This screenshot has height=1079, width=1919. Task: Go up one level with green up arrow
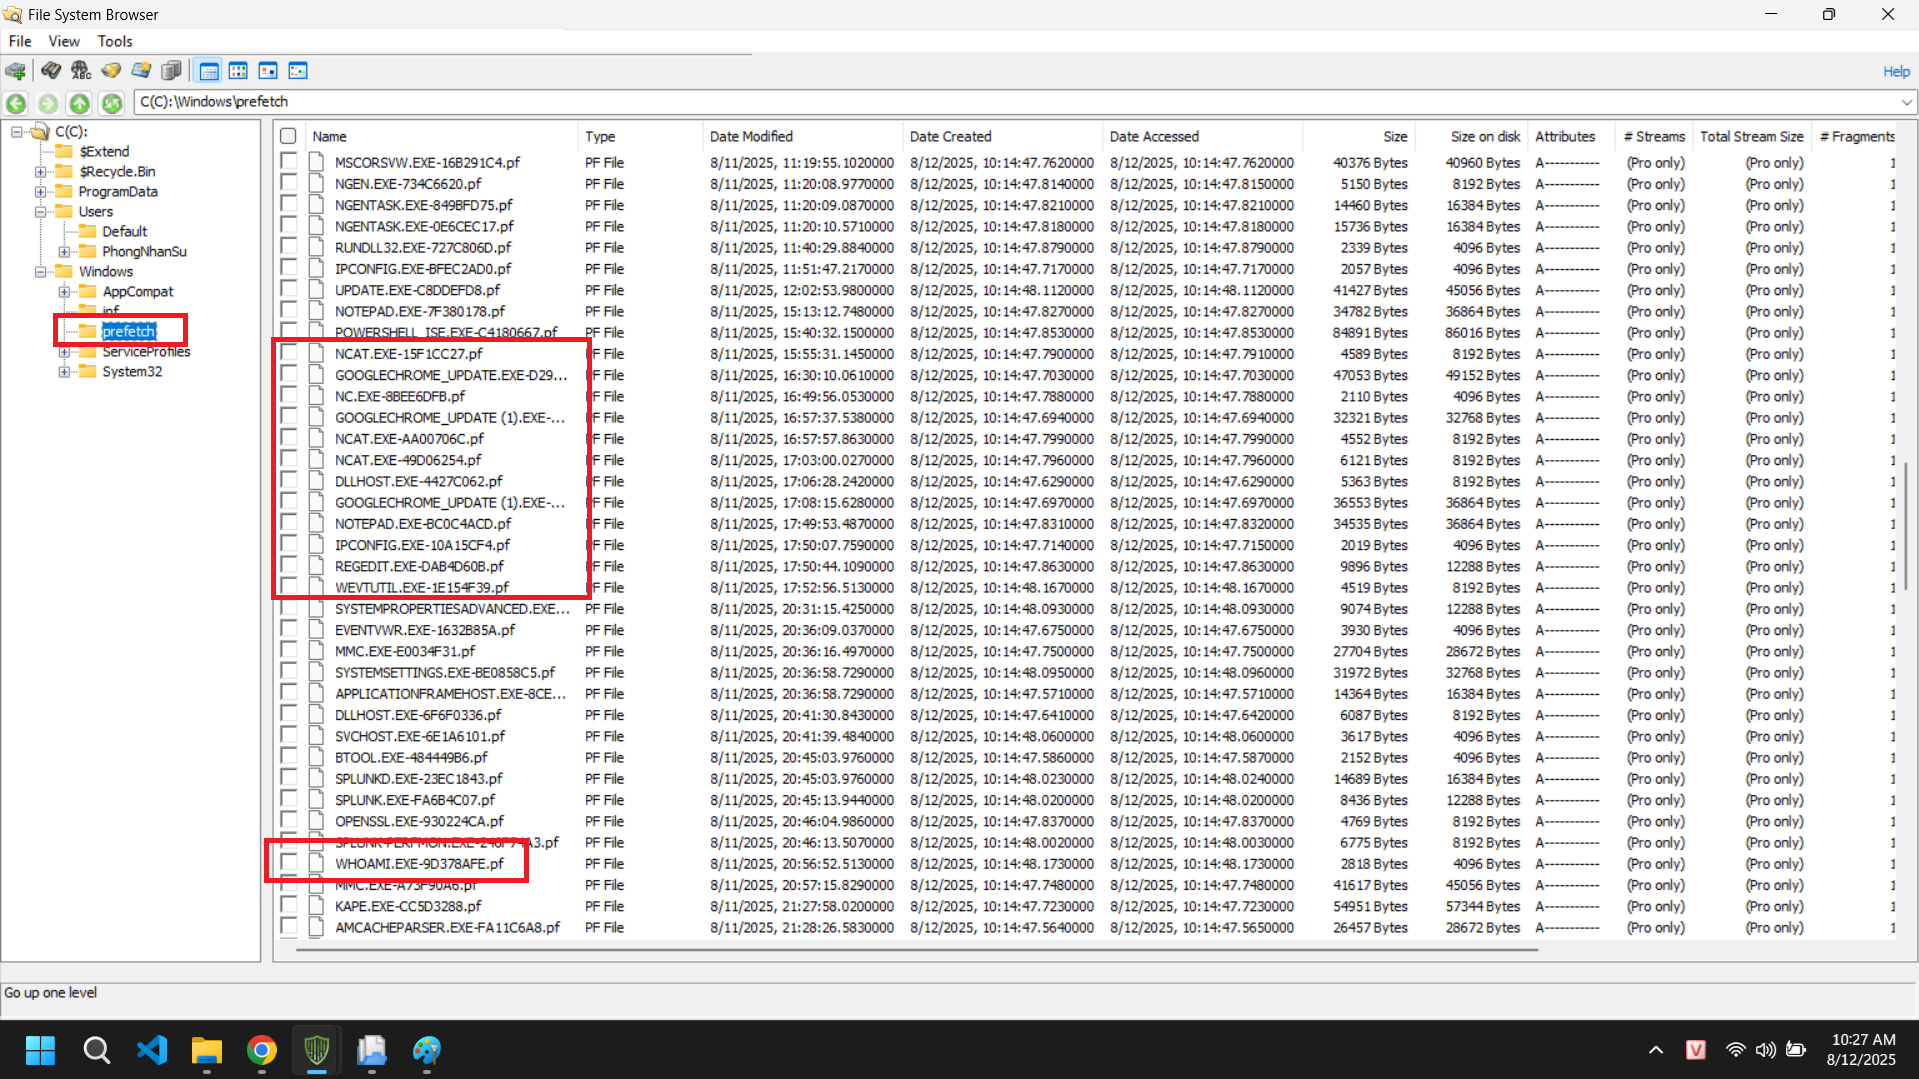click(x=80, y=103)
